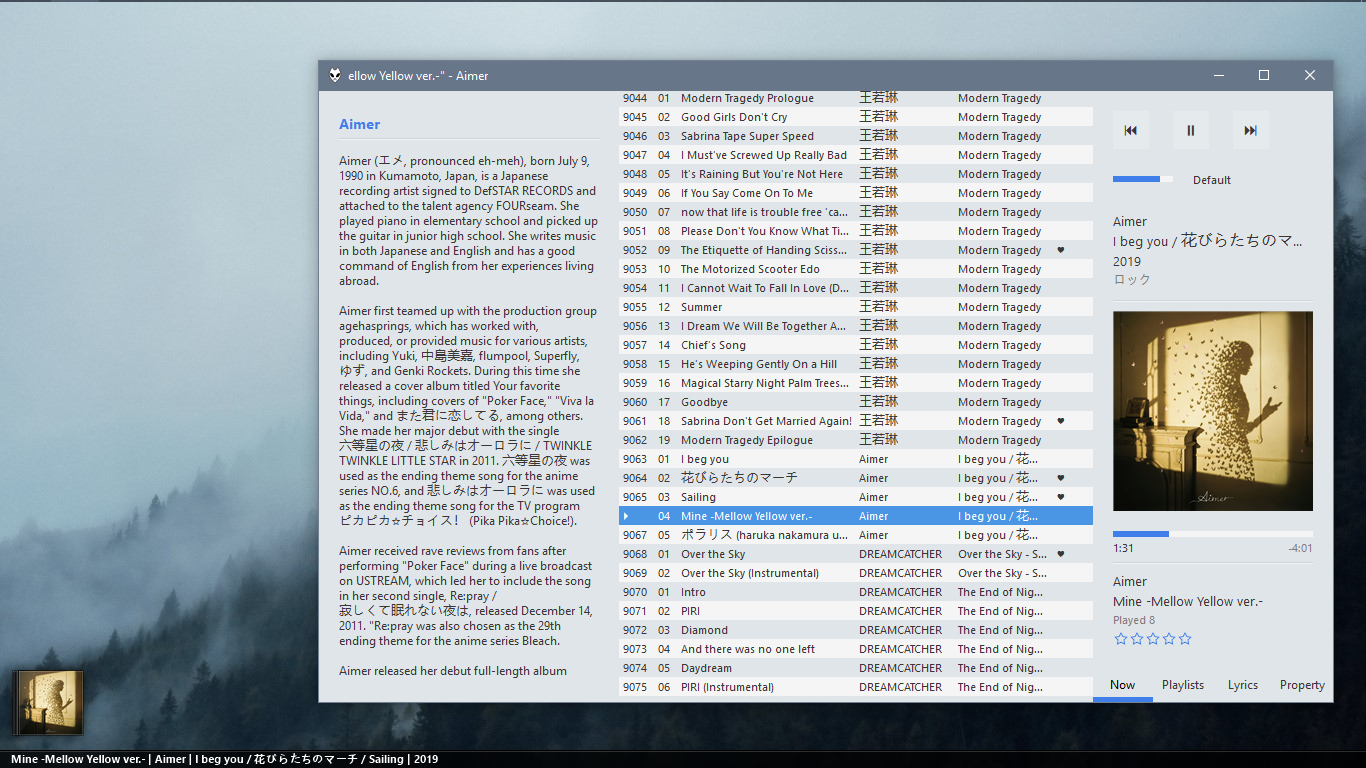Skip to the next track

1251,130
